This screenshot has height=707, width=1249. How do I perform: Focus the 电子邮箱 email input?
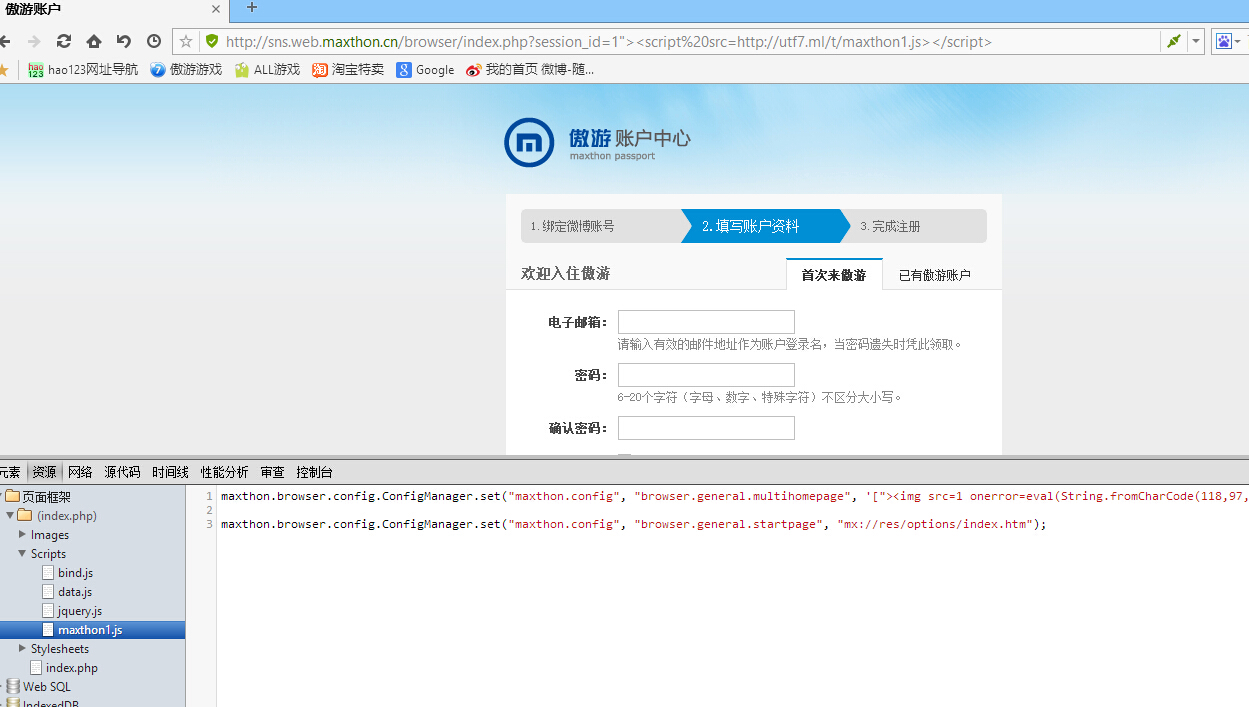706,322
